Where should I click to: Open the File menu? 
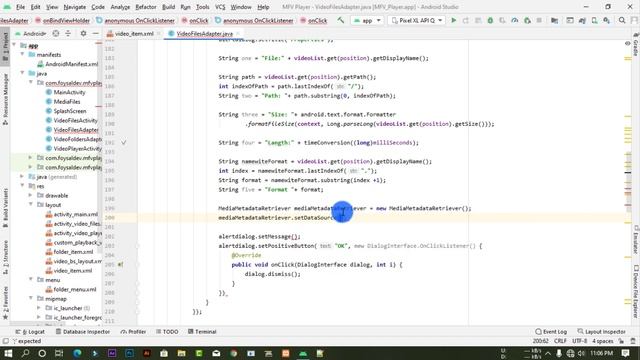point(20,7)
